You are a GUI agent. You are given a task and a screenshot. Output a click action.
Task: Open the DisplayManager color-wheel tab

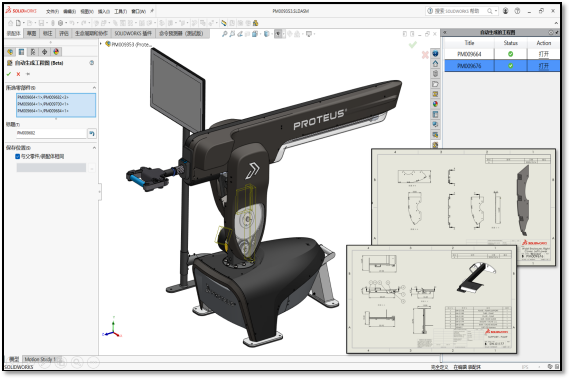point(56,52)
